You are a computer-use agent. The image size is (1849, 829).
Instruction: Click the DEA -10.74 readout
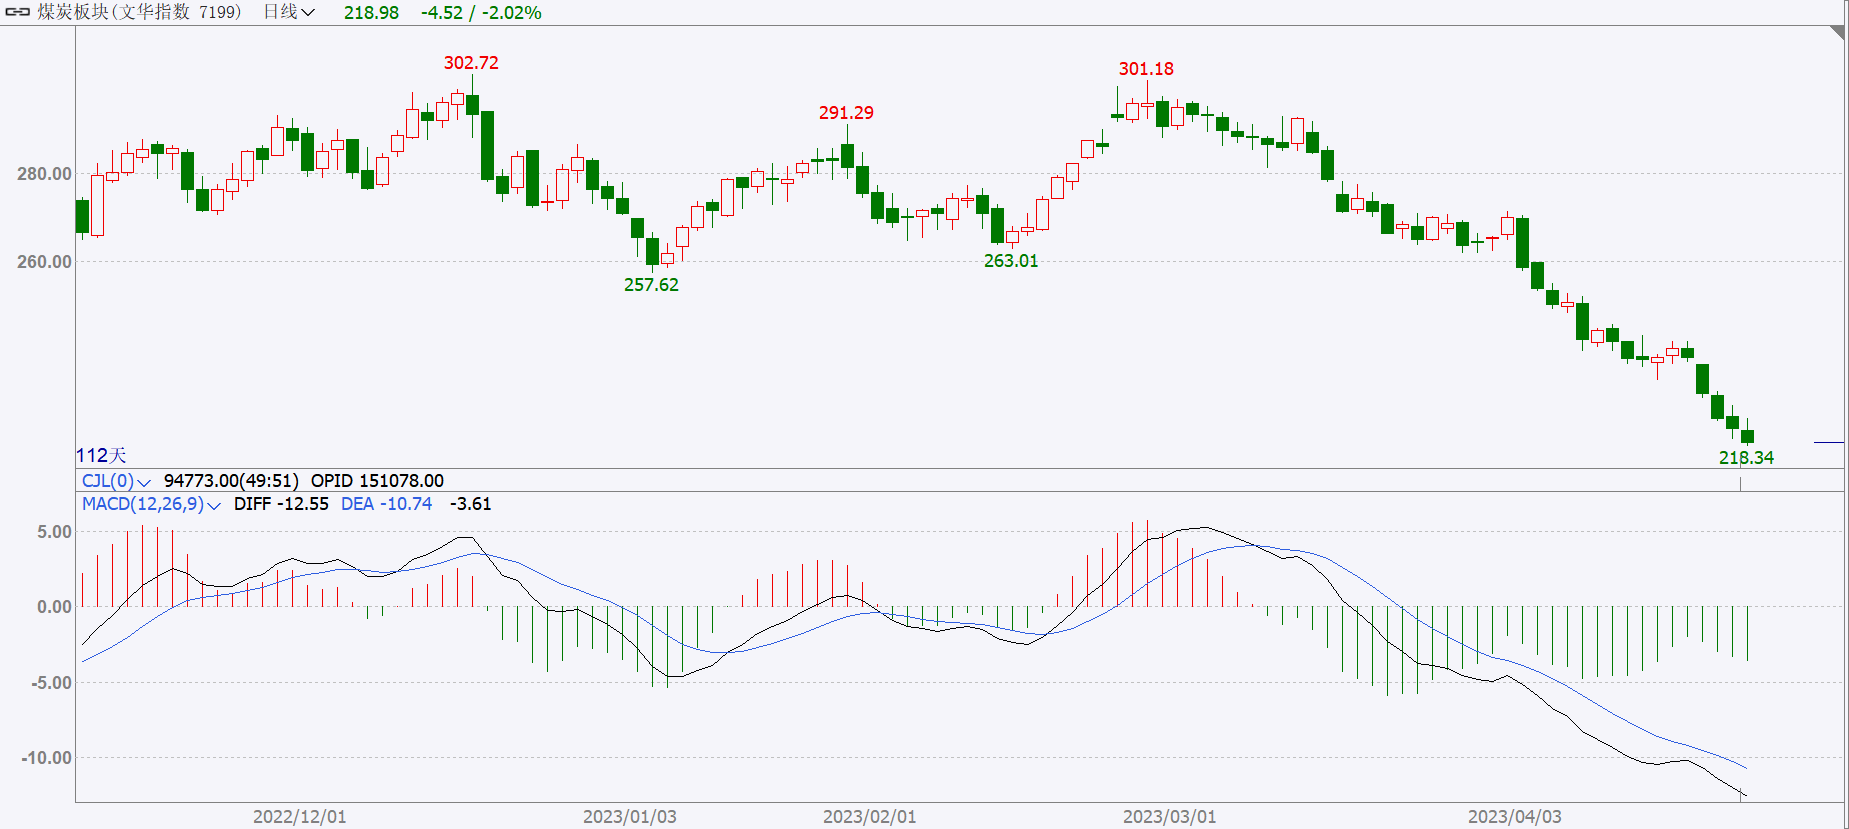387,504
